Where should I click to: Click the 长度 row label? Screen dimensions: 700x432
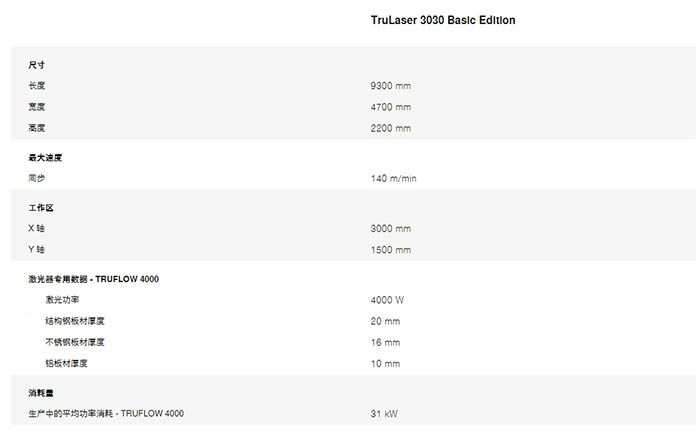37,85
